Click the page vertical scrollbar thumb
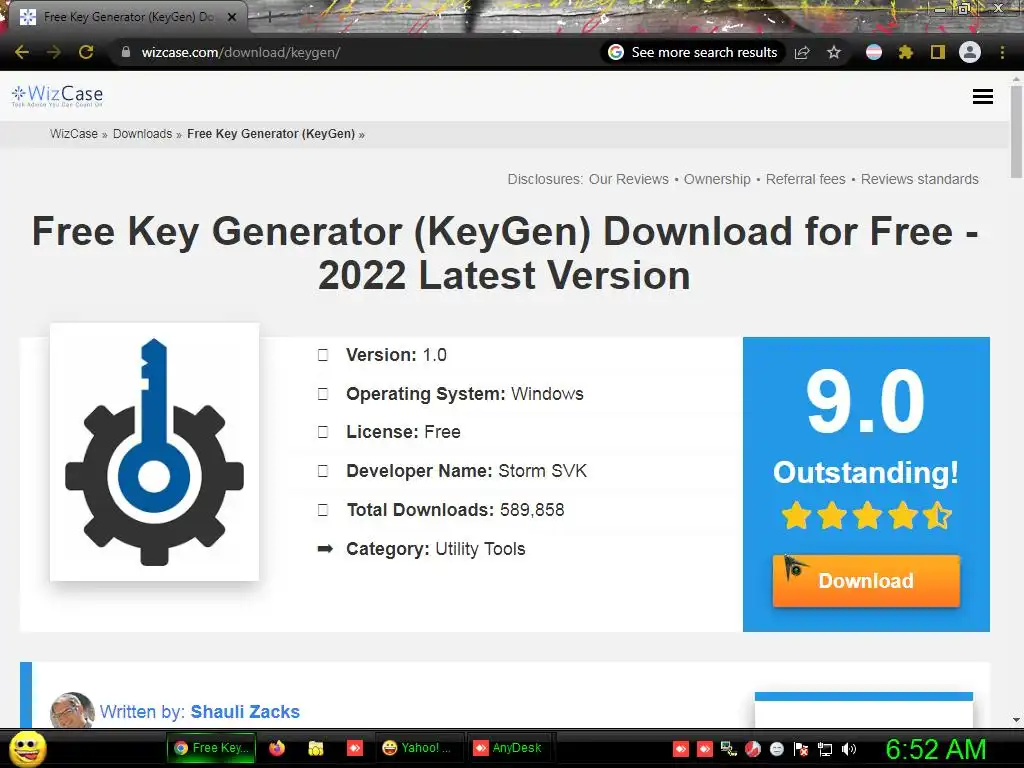 (1016, 131)
